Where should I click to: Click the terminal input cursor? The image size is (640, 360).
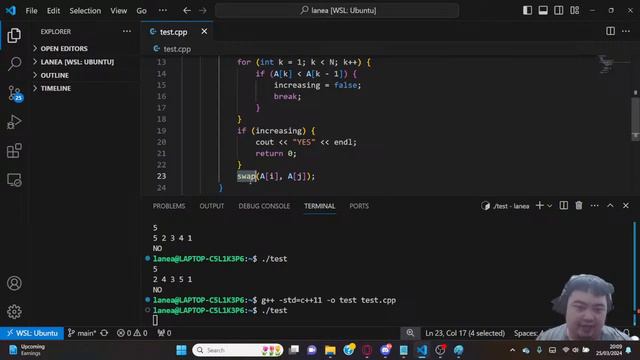(x=155, y=320)
